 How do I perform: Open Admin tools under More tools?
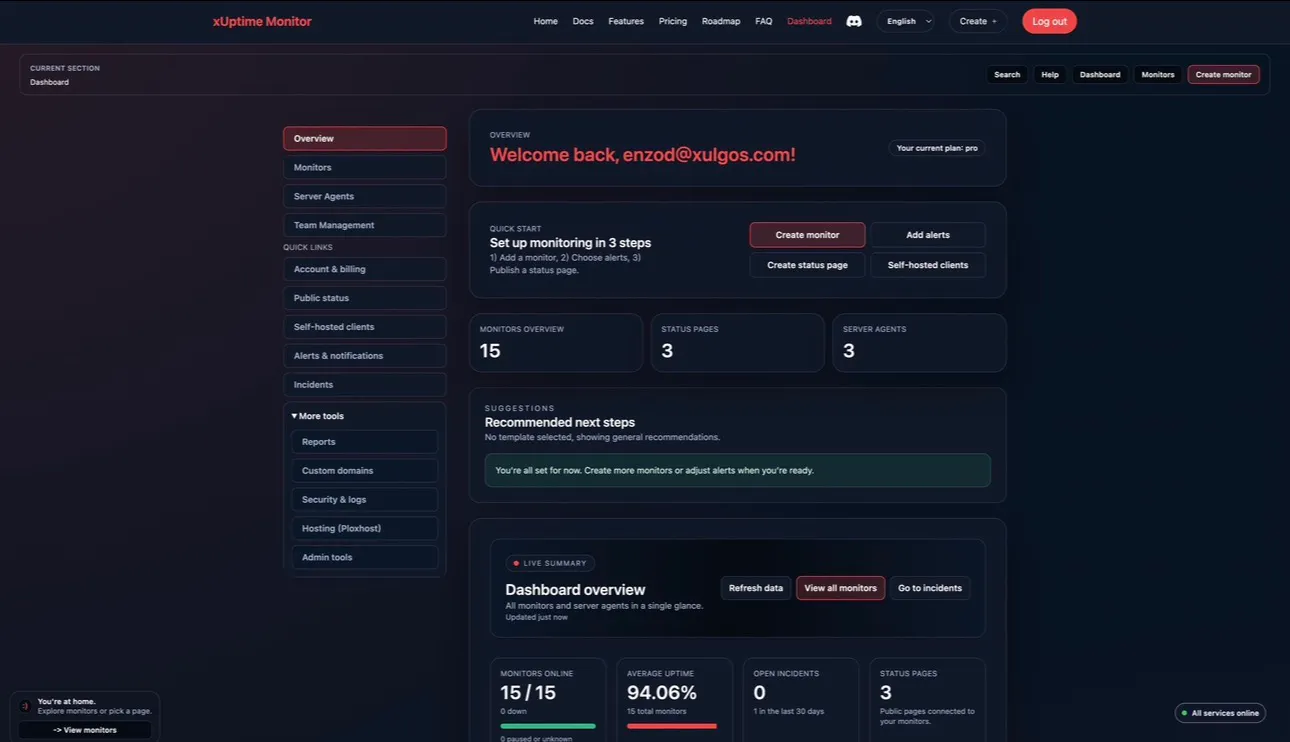[x=365, y=558]
